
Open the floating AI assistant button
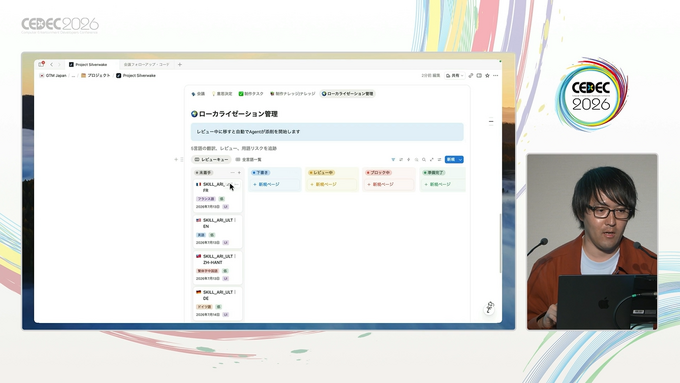pos(490,308)
